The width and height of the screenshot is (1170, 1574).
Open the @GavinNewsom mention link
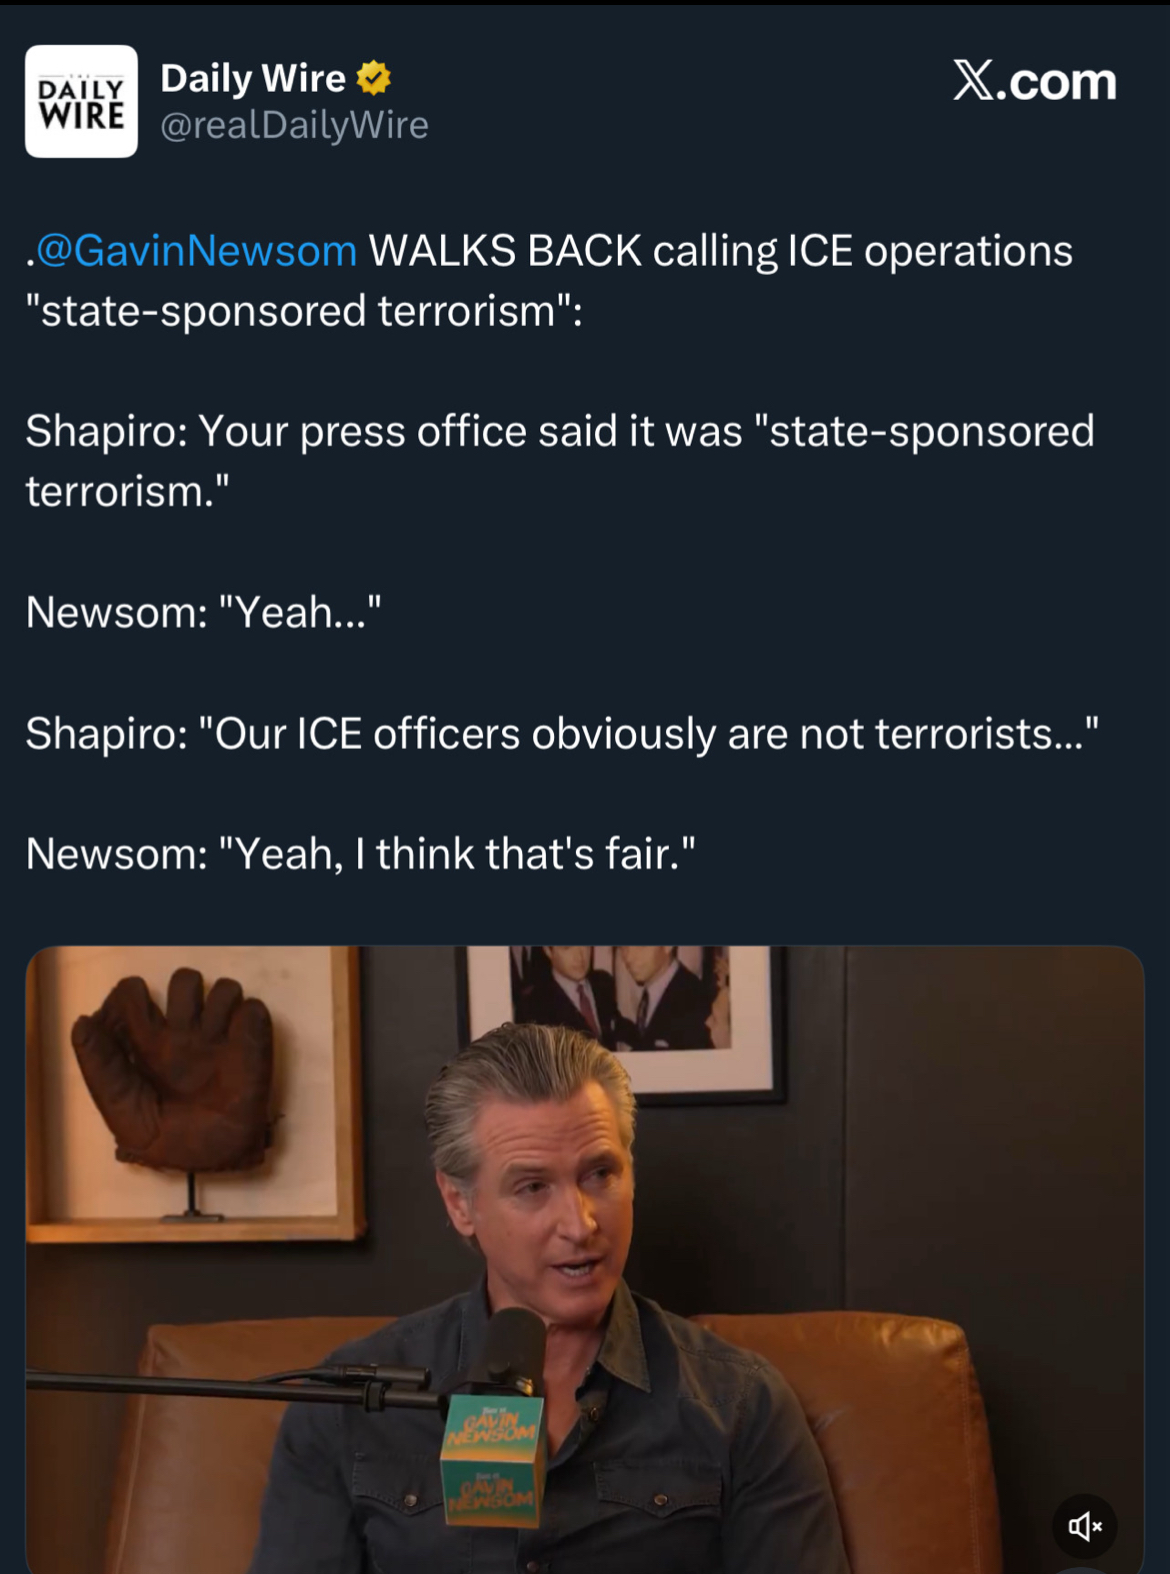(x=197, y=250)
